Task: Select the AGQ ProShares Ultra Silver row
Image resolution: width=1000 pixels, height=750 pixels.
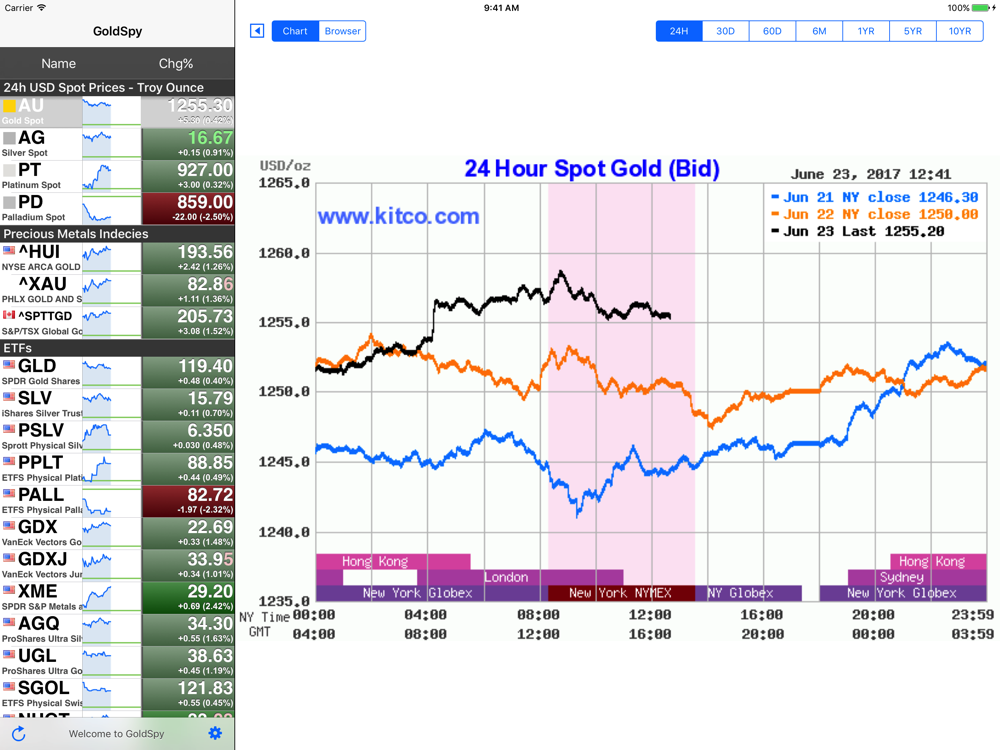Action: point(117,630)
